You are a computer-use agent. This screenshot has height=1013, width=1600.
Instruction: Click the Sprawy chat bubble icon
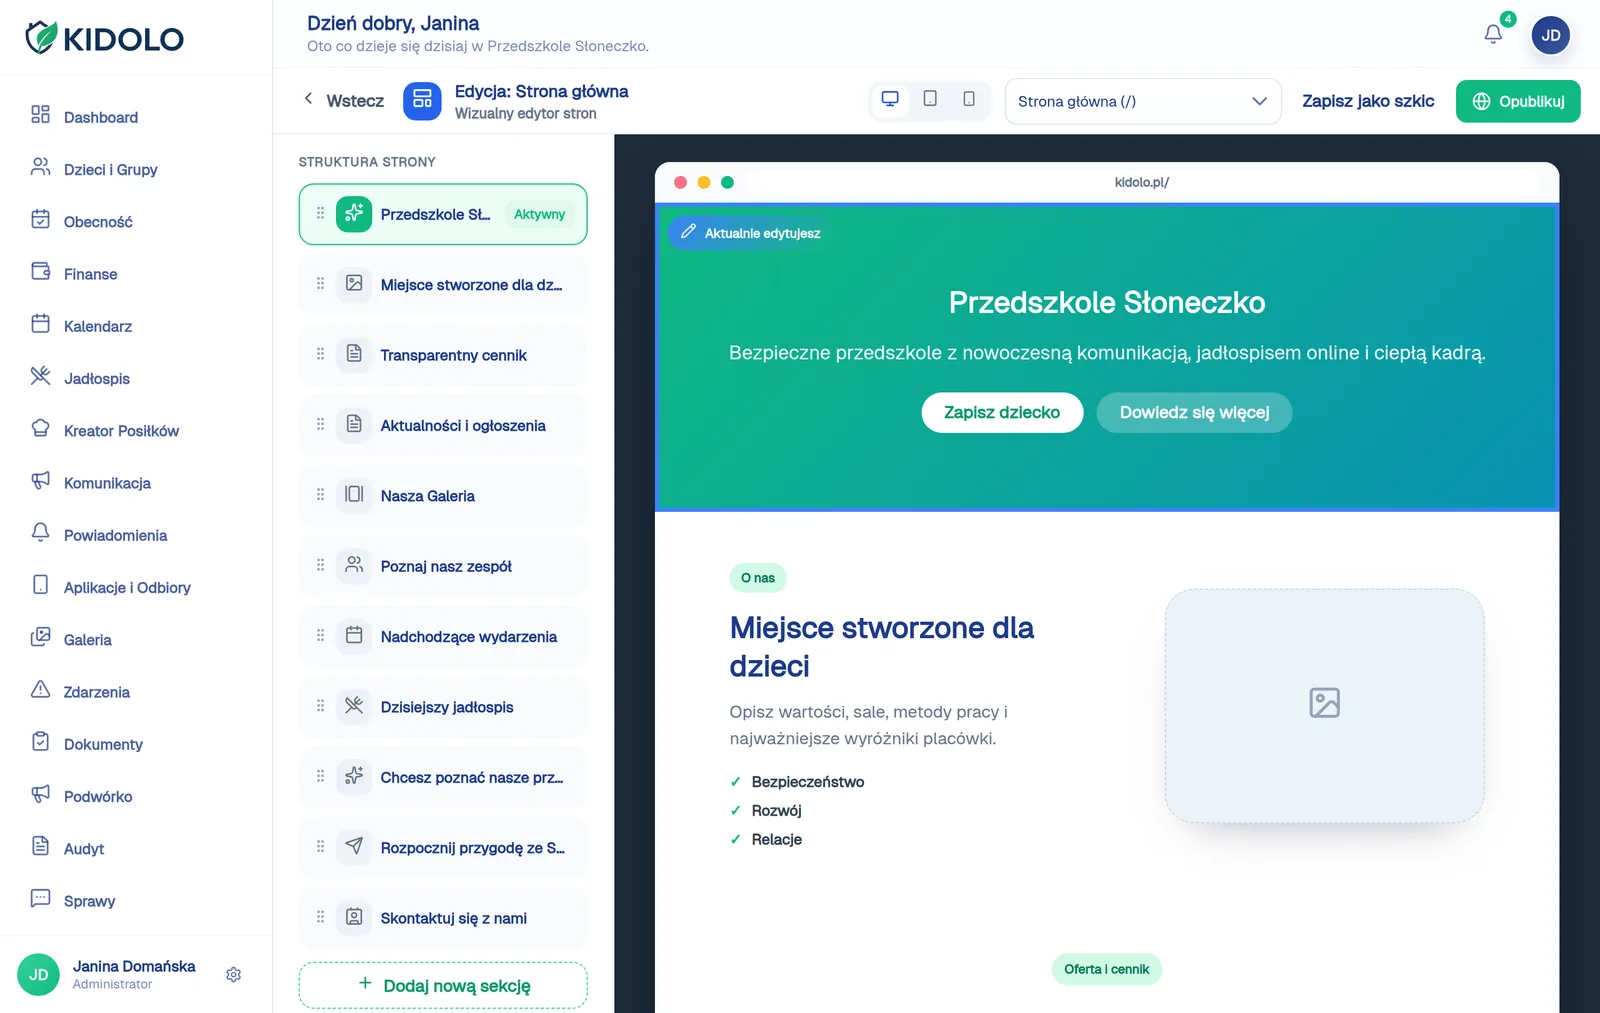(x=40, y=899)
